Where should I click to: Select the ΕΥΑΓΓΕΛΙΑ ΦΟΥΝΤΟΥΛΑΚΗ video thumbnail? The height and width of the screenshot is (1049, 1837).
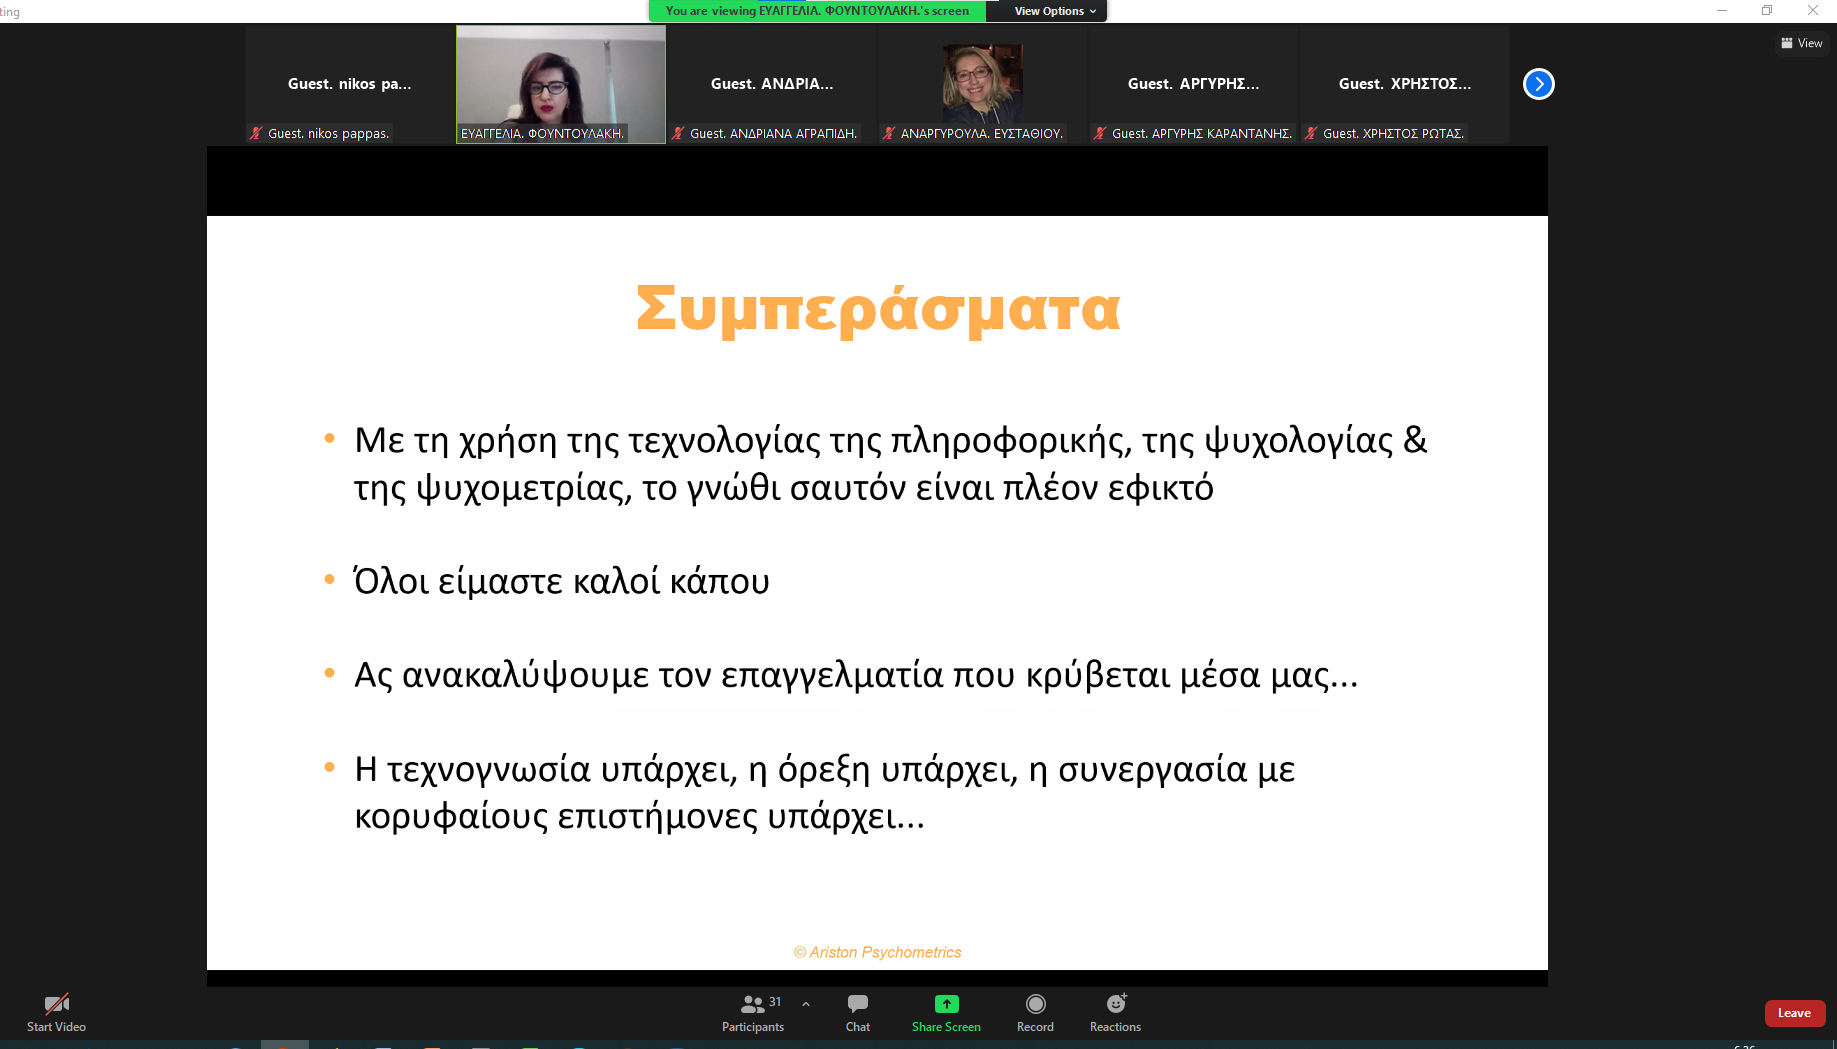(x=561, y=84)
